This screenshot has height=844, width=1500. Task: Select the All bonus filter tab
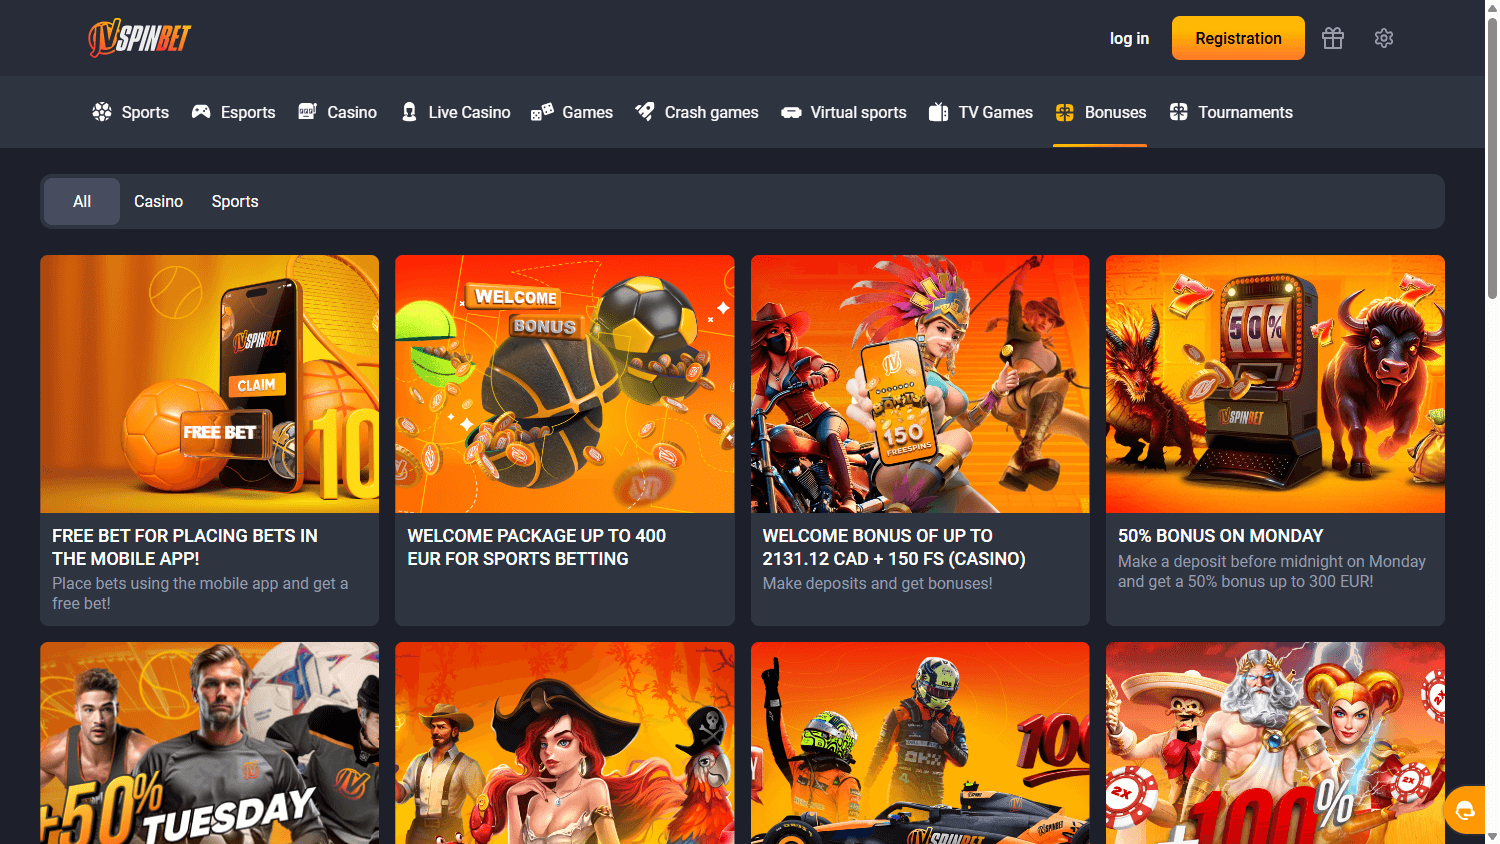(x=82, y=201)
